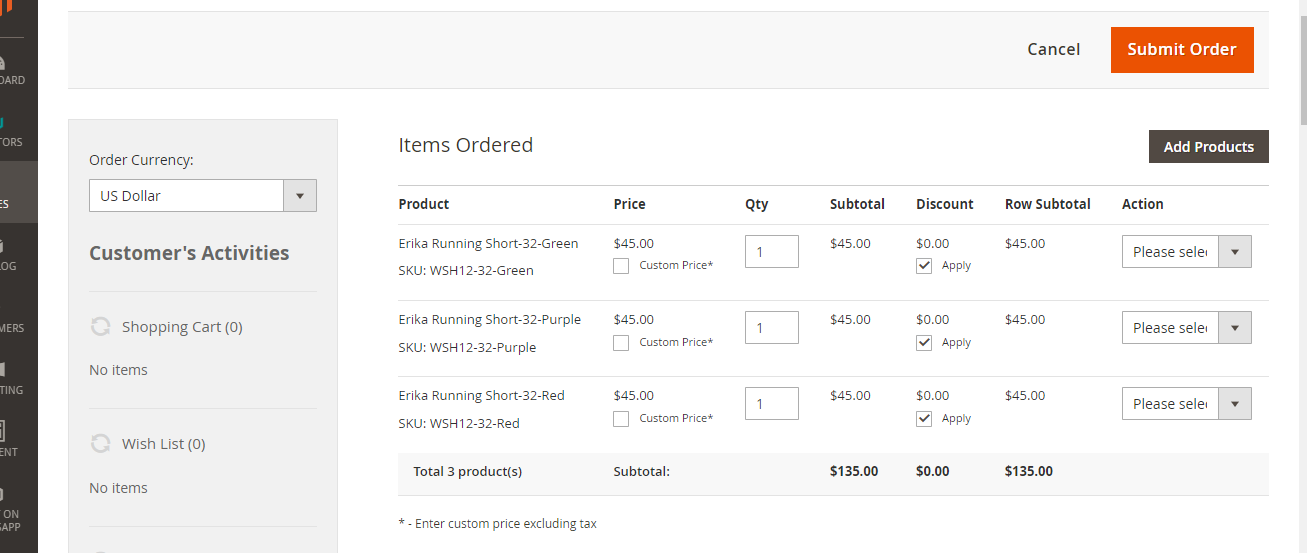This screenshot has height=553, width=1307.
Task: Open the Dashboard sidebar icon
Action: coord(10,69)
